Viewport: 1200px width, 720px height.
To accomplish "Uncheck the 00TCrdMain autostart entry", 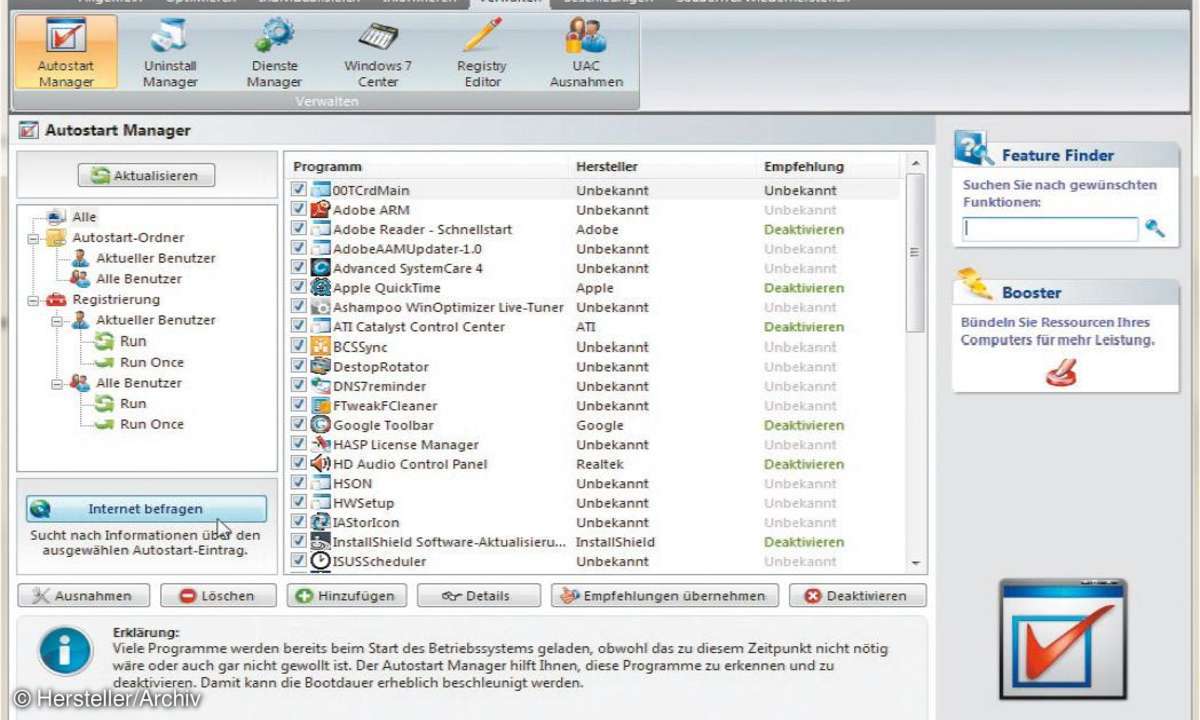I will tap(298, 190).
